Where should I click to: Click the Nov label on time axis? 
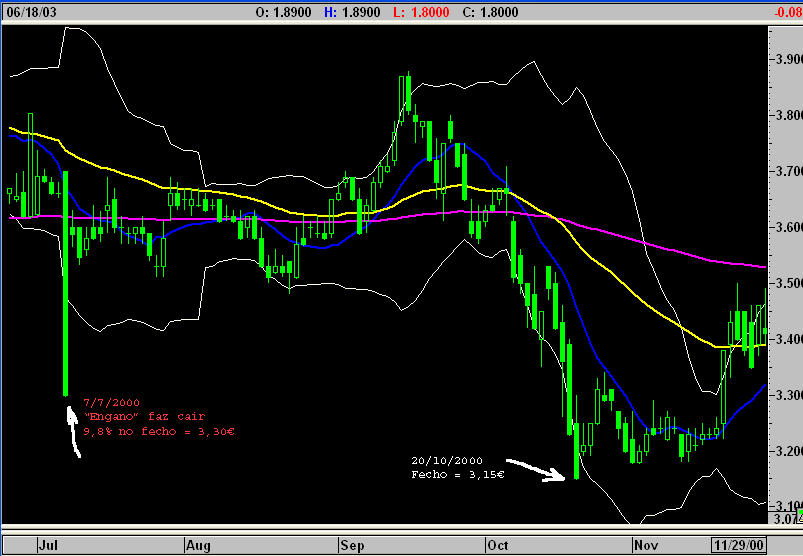[646, 545]
